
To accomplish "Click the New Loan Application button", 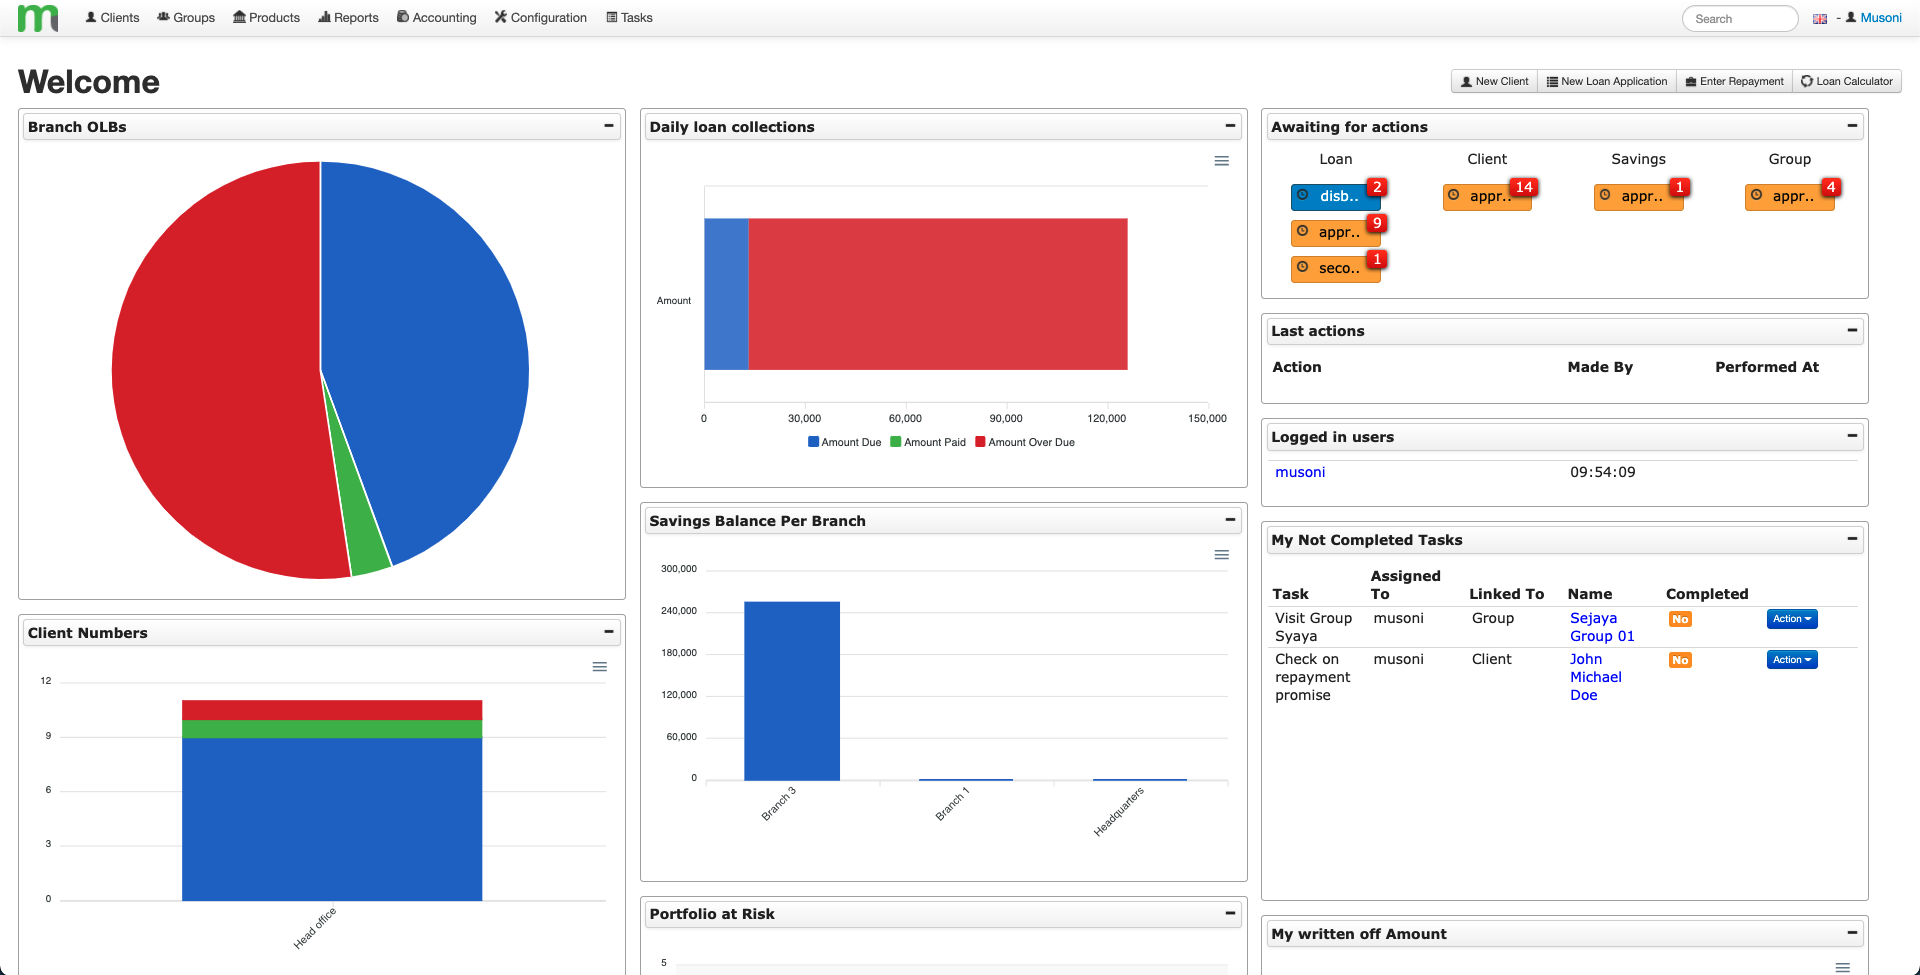I will (x=1607, y=81).
